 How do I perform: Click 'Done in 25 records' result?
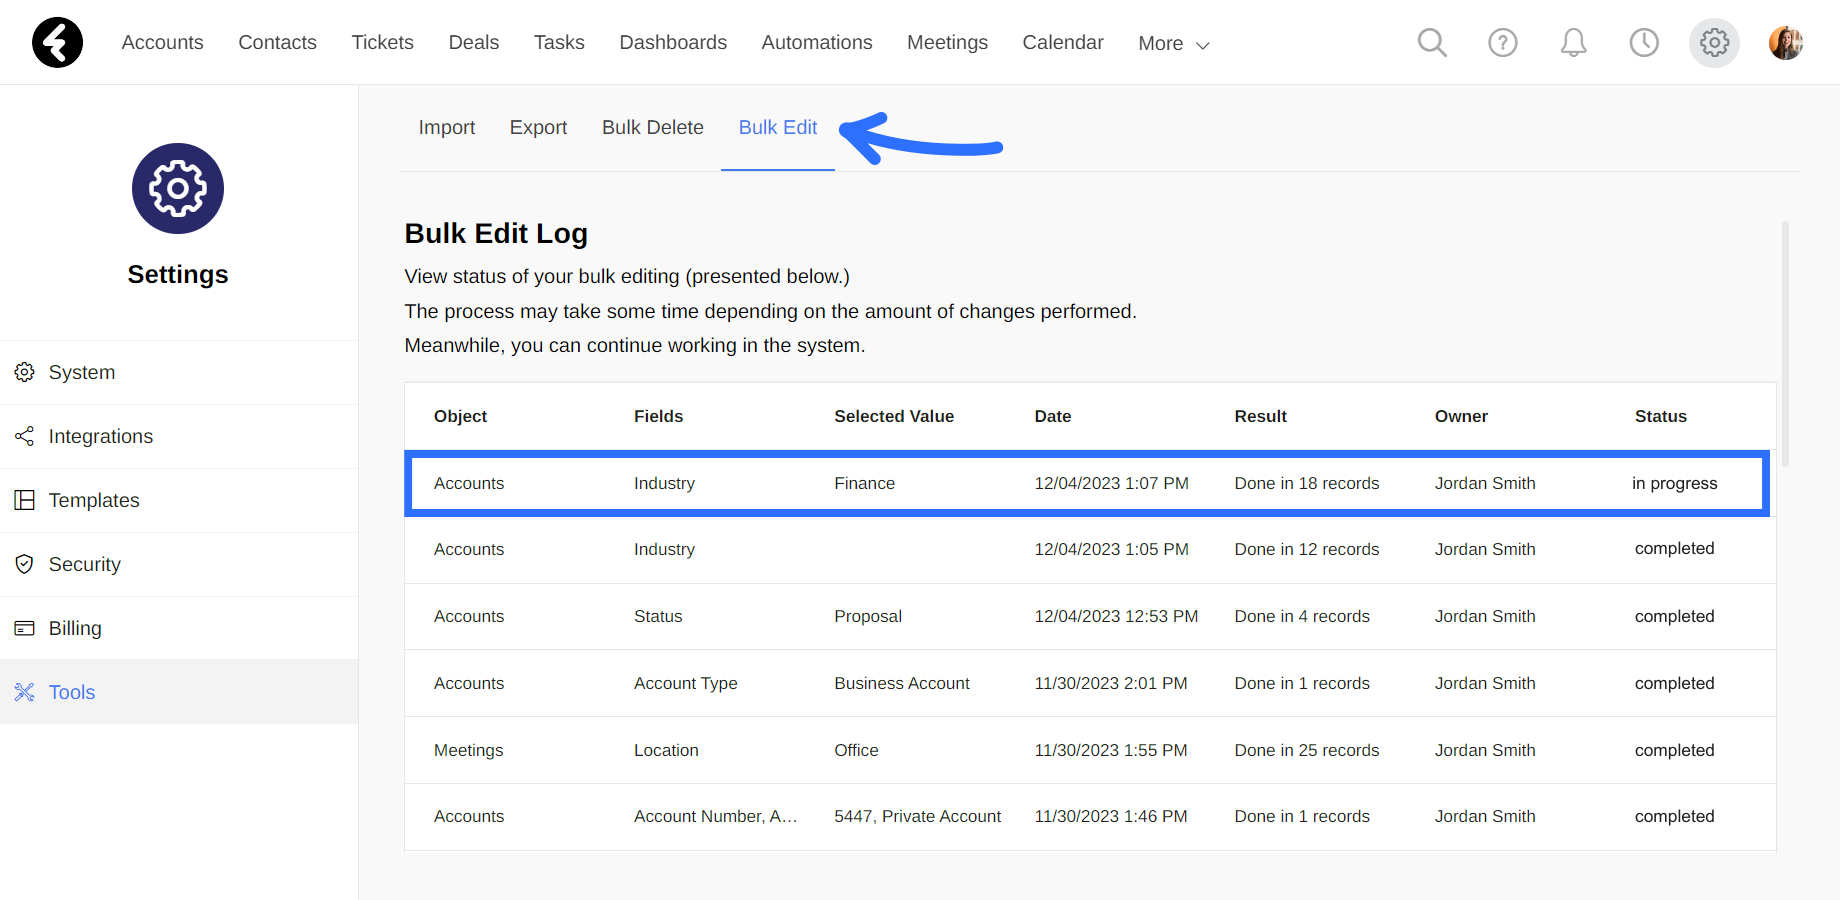[1306, 750]
